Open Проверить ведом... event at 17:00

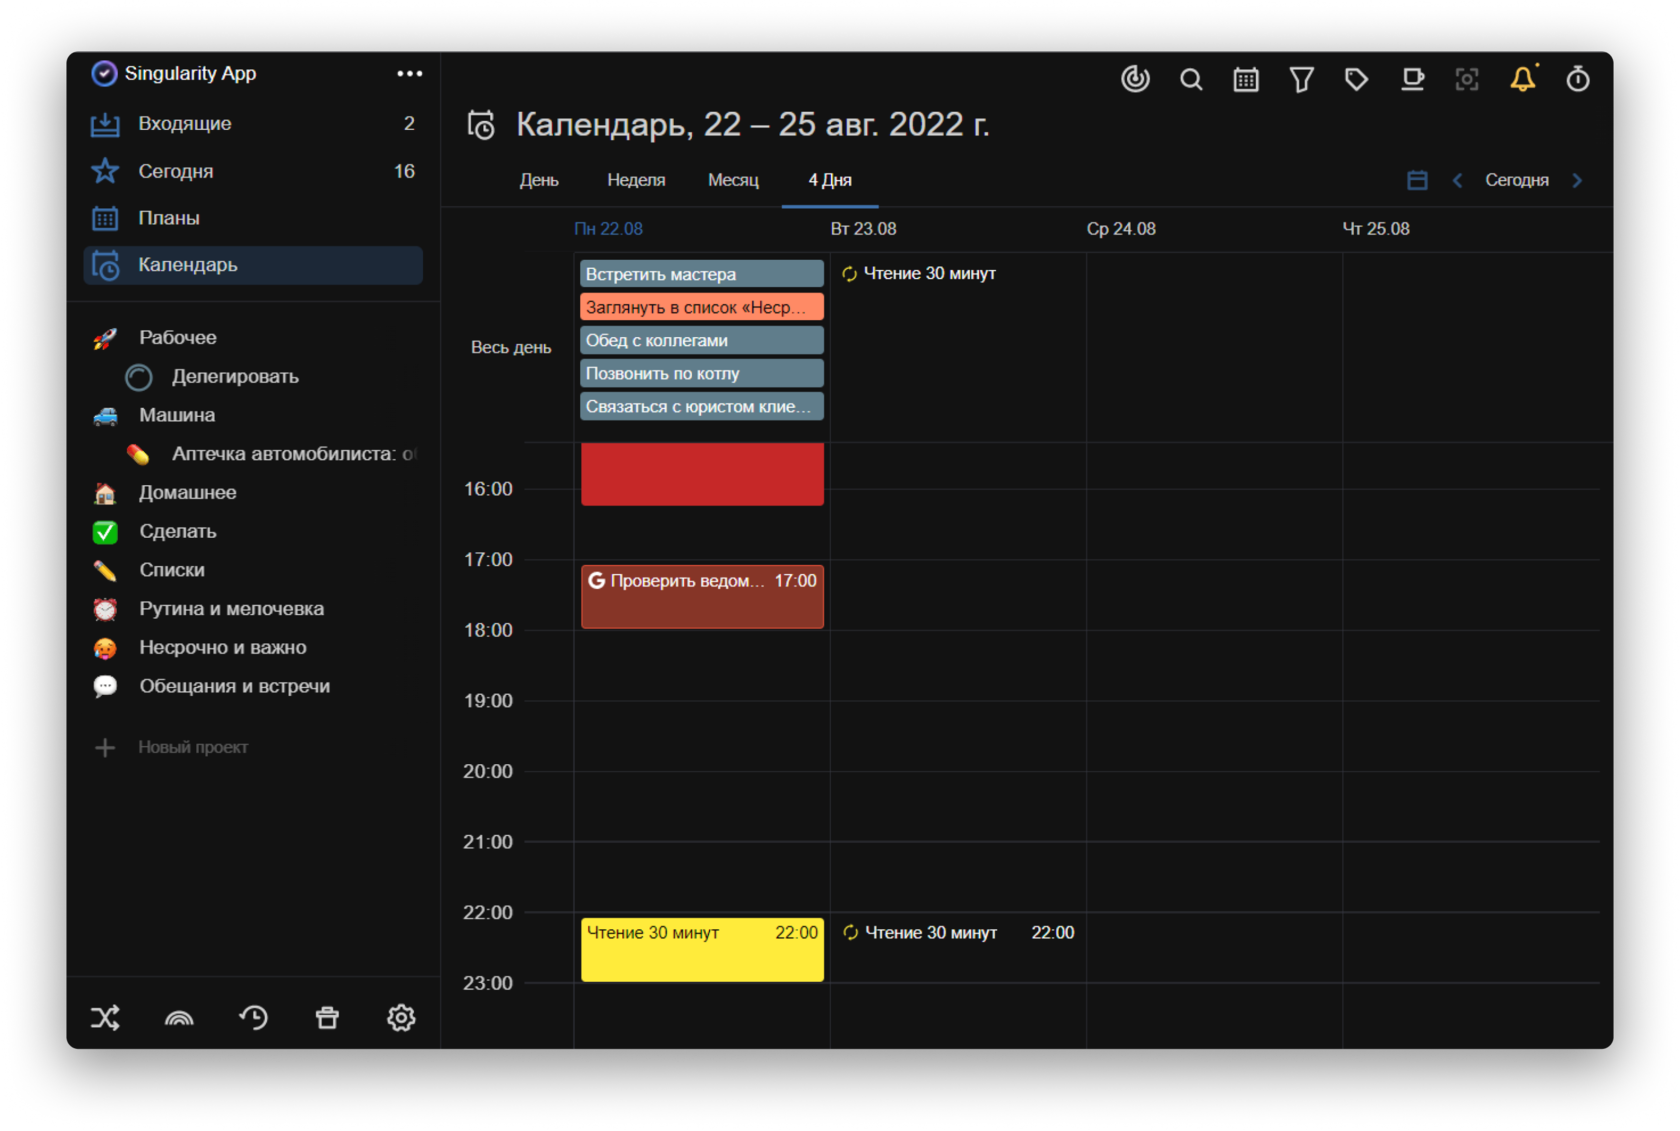702,597
